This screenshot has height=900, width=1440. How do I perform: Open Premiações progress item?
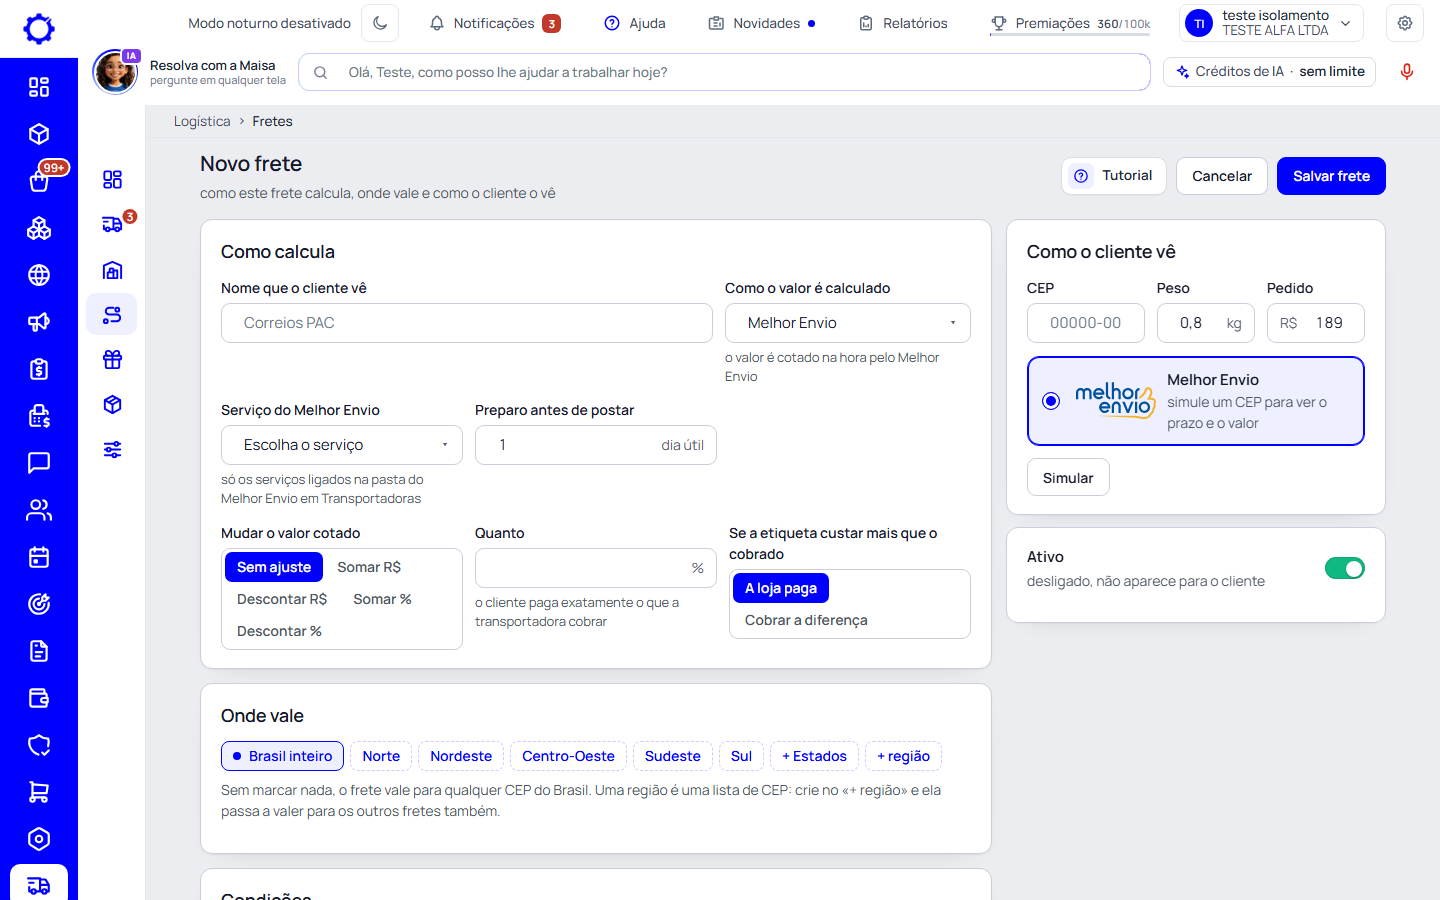tap(1070, 23)
